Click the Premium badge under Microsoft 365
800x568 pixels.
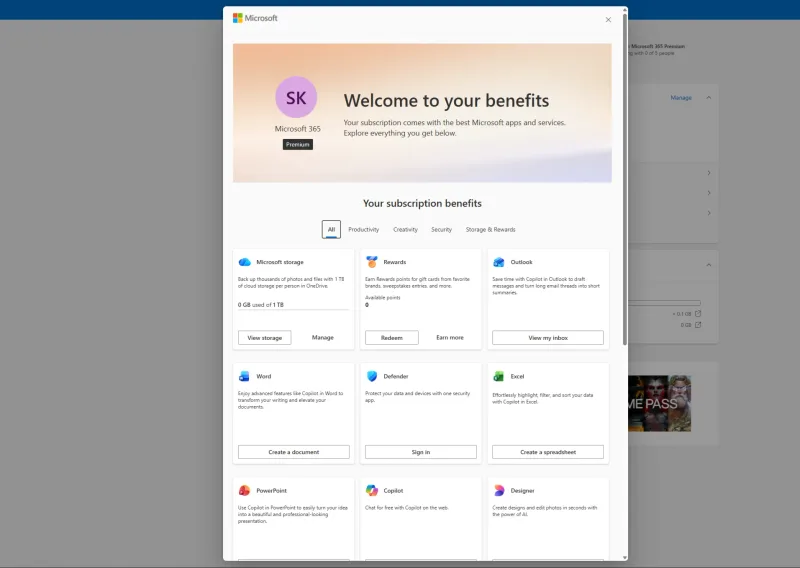click(298, 144)
